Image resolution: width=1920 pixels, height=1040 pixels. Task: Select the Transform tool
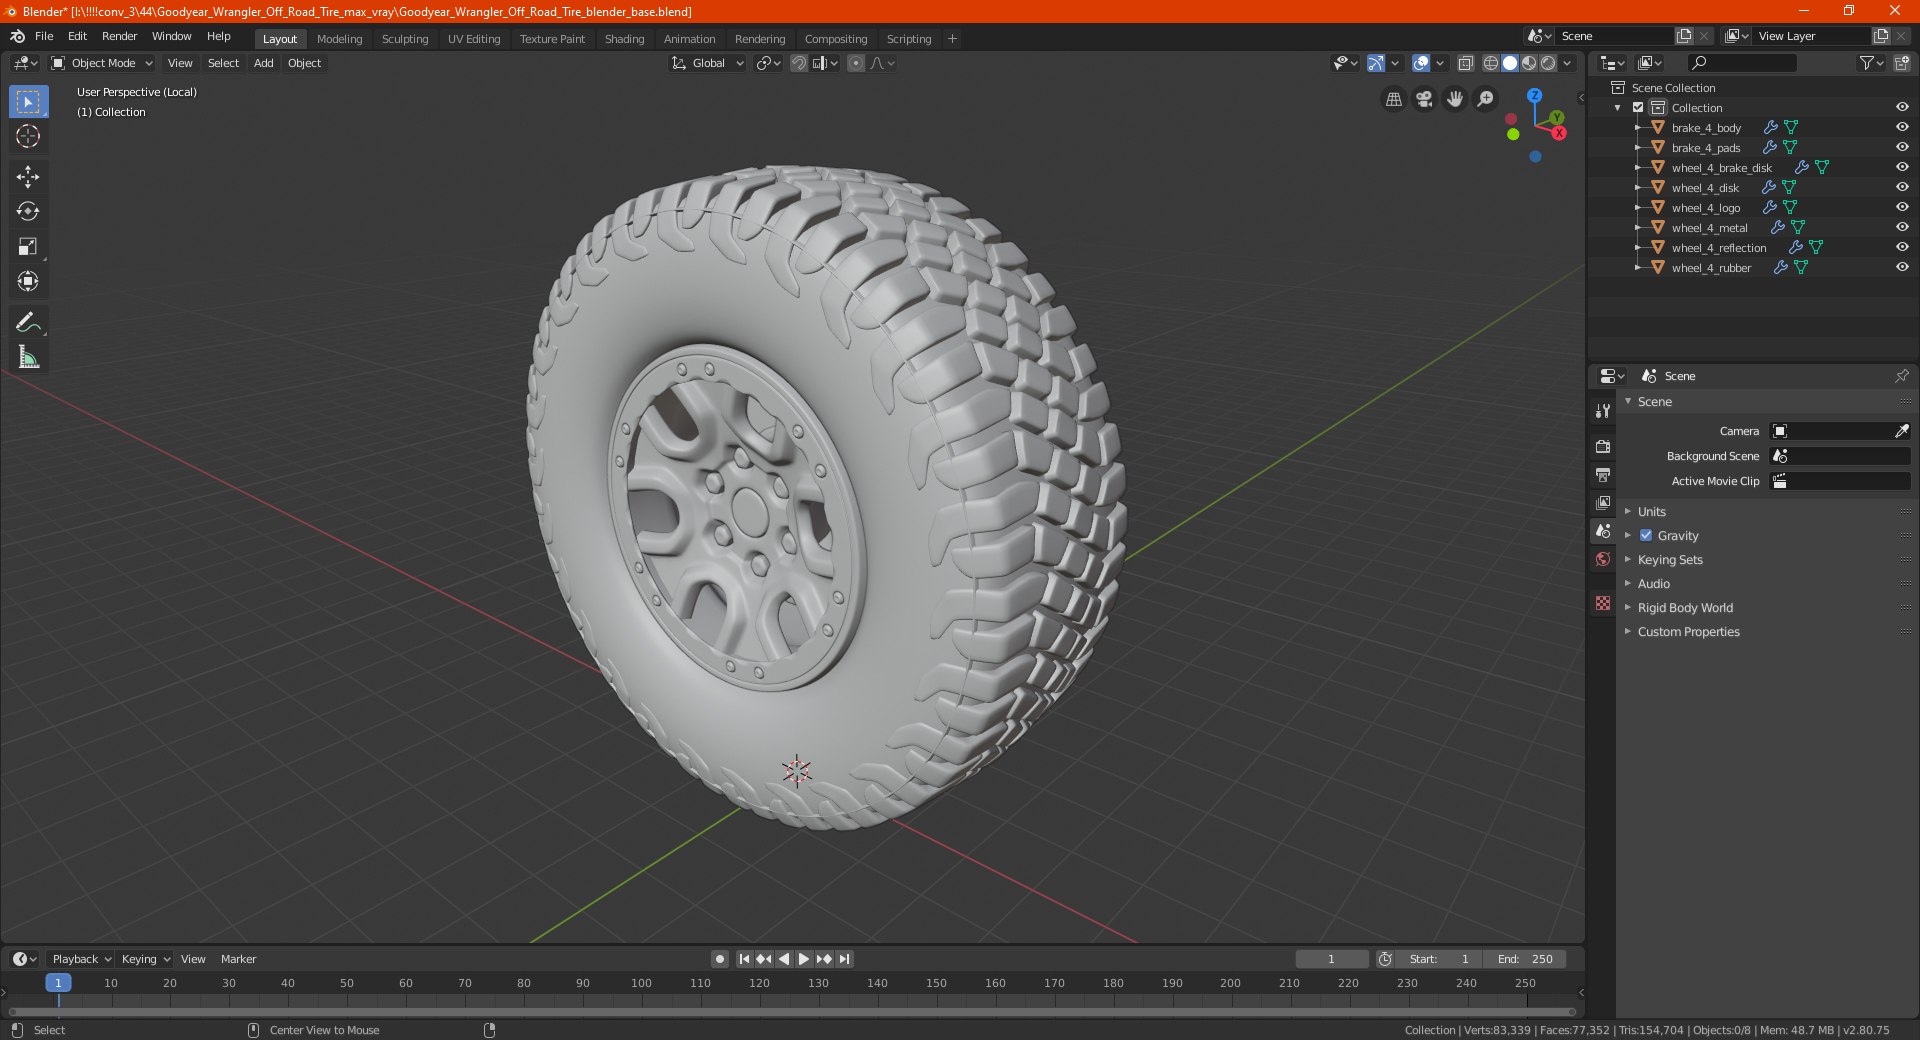[x=28, y=281]
